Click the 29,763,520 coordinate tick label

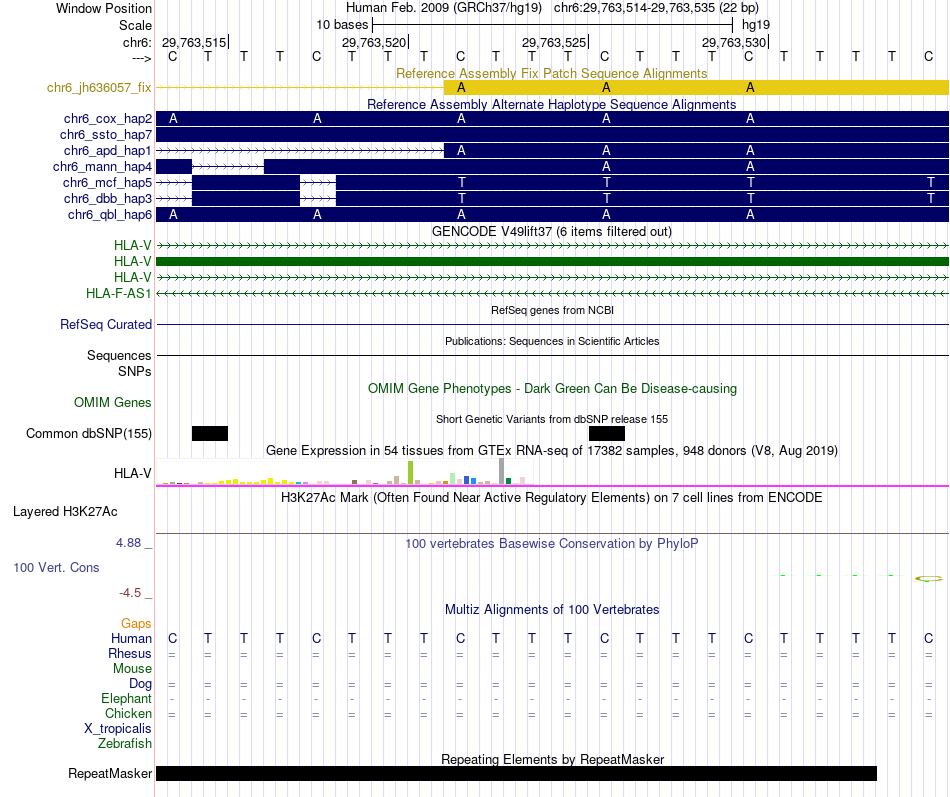pos(373,42)
